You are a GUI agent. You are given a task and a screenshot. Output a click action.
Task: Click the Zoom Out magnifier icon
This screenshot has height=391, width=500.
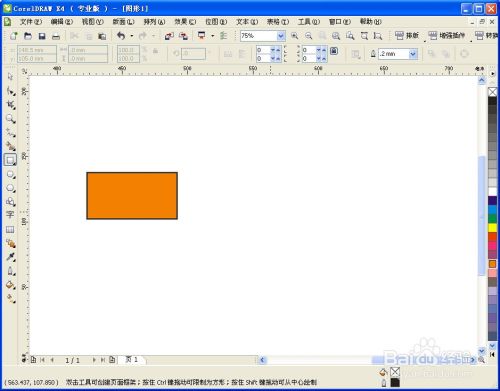tap(309, 36)
